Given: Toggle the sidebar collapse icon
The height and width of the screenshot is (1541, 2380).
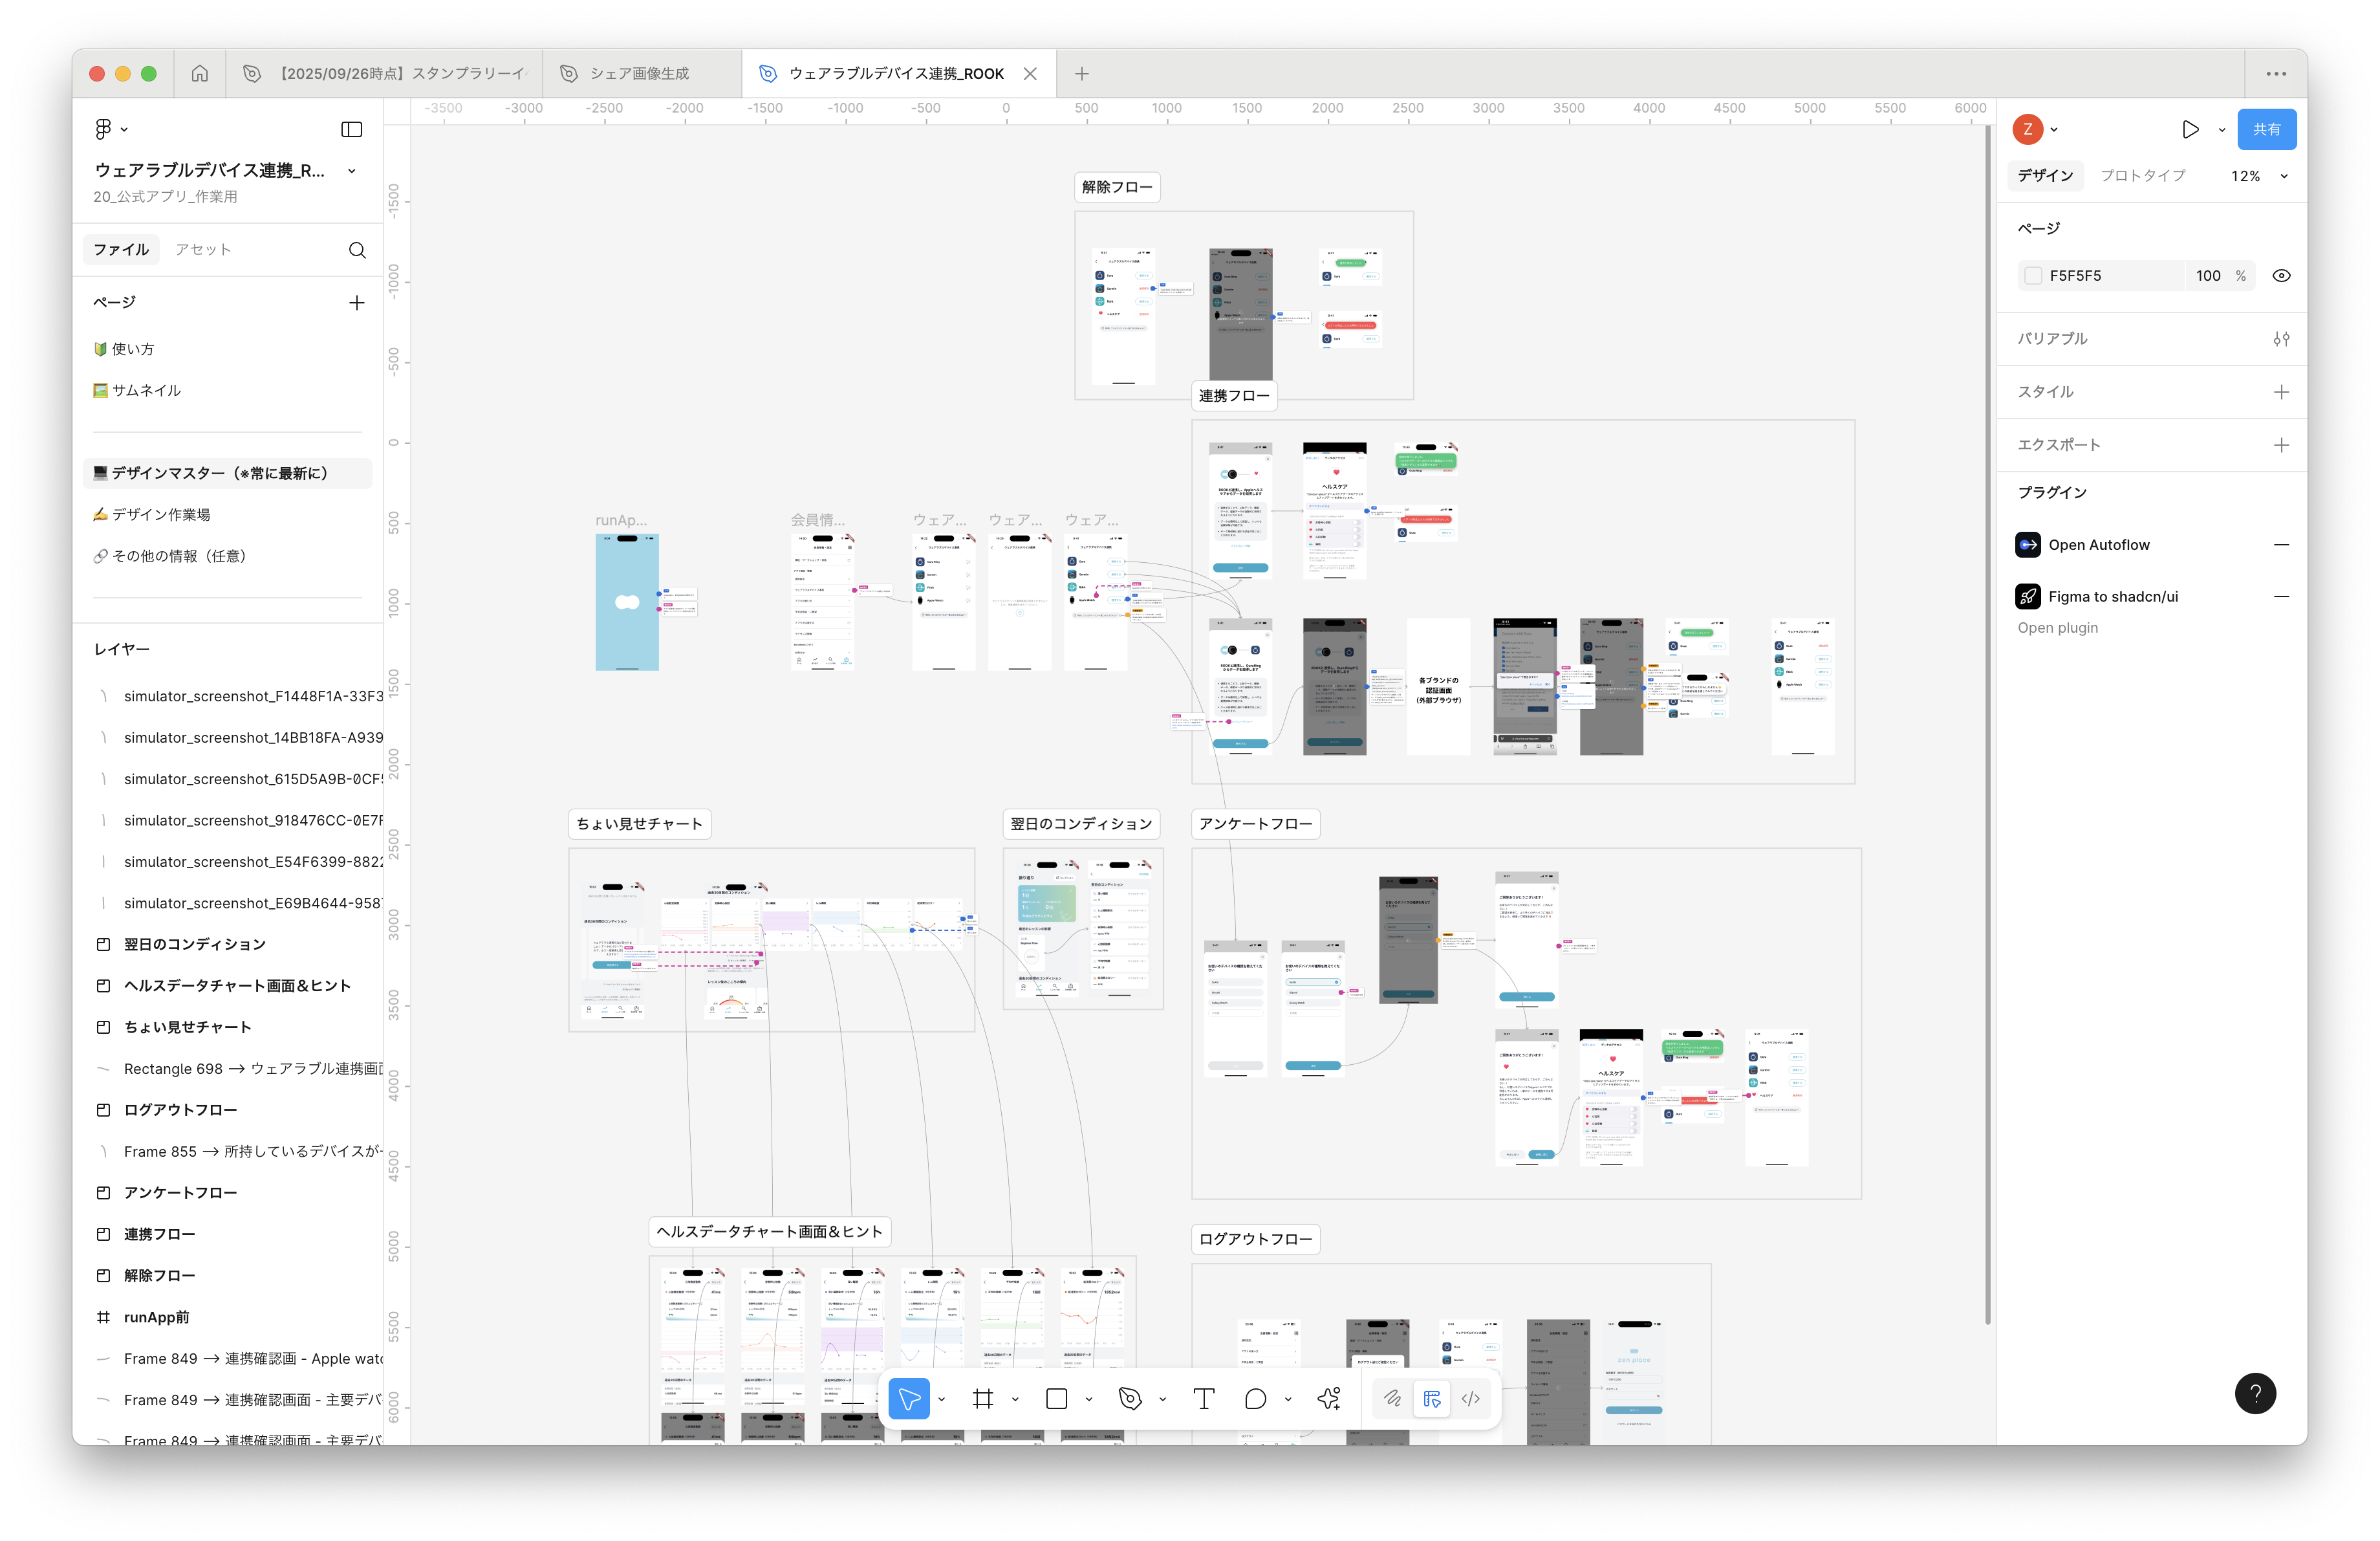Looking at the screenshot, I should [352, 129].
